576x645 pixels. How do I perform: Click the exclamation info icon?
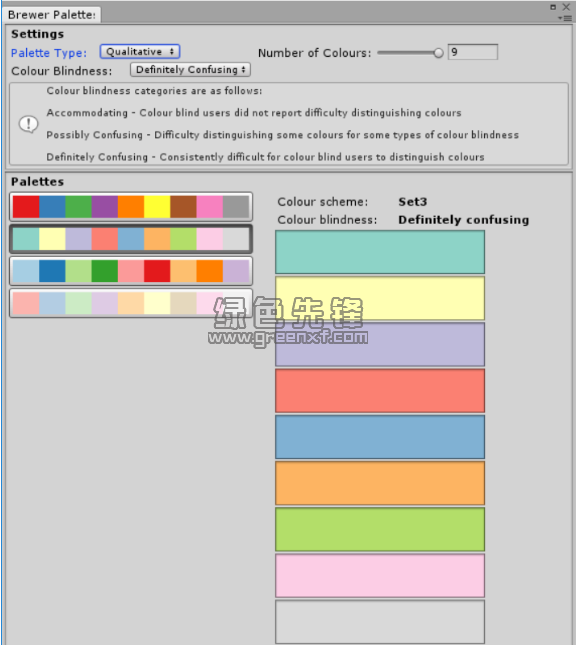point(28,124)
